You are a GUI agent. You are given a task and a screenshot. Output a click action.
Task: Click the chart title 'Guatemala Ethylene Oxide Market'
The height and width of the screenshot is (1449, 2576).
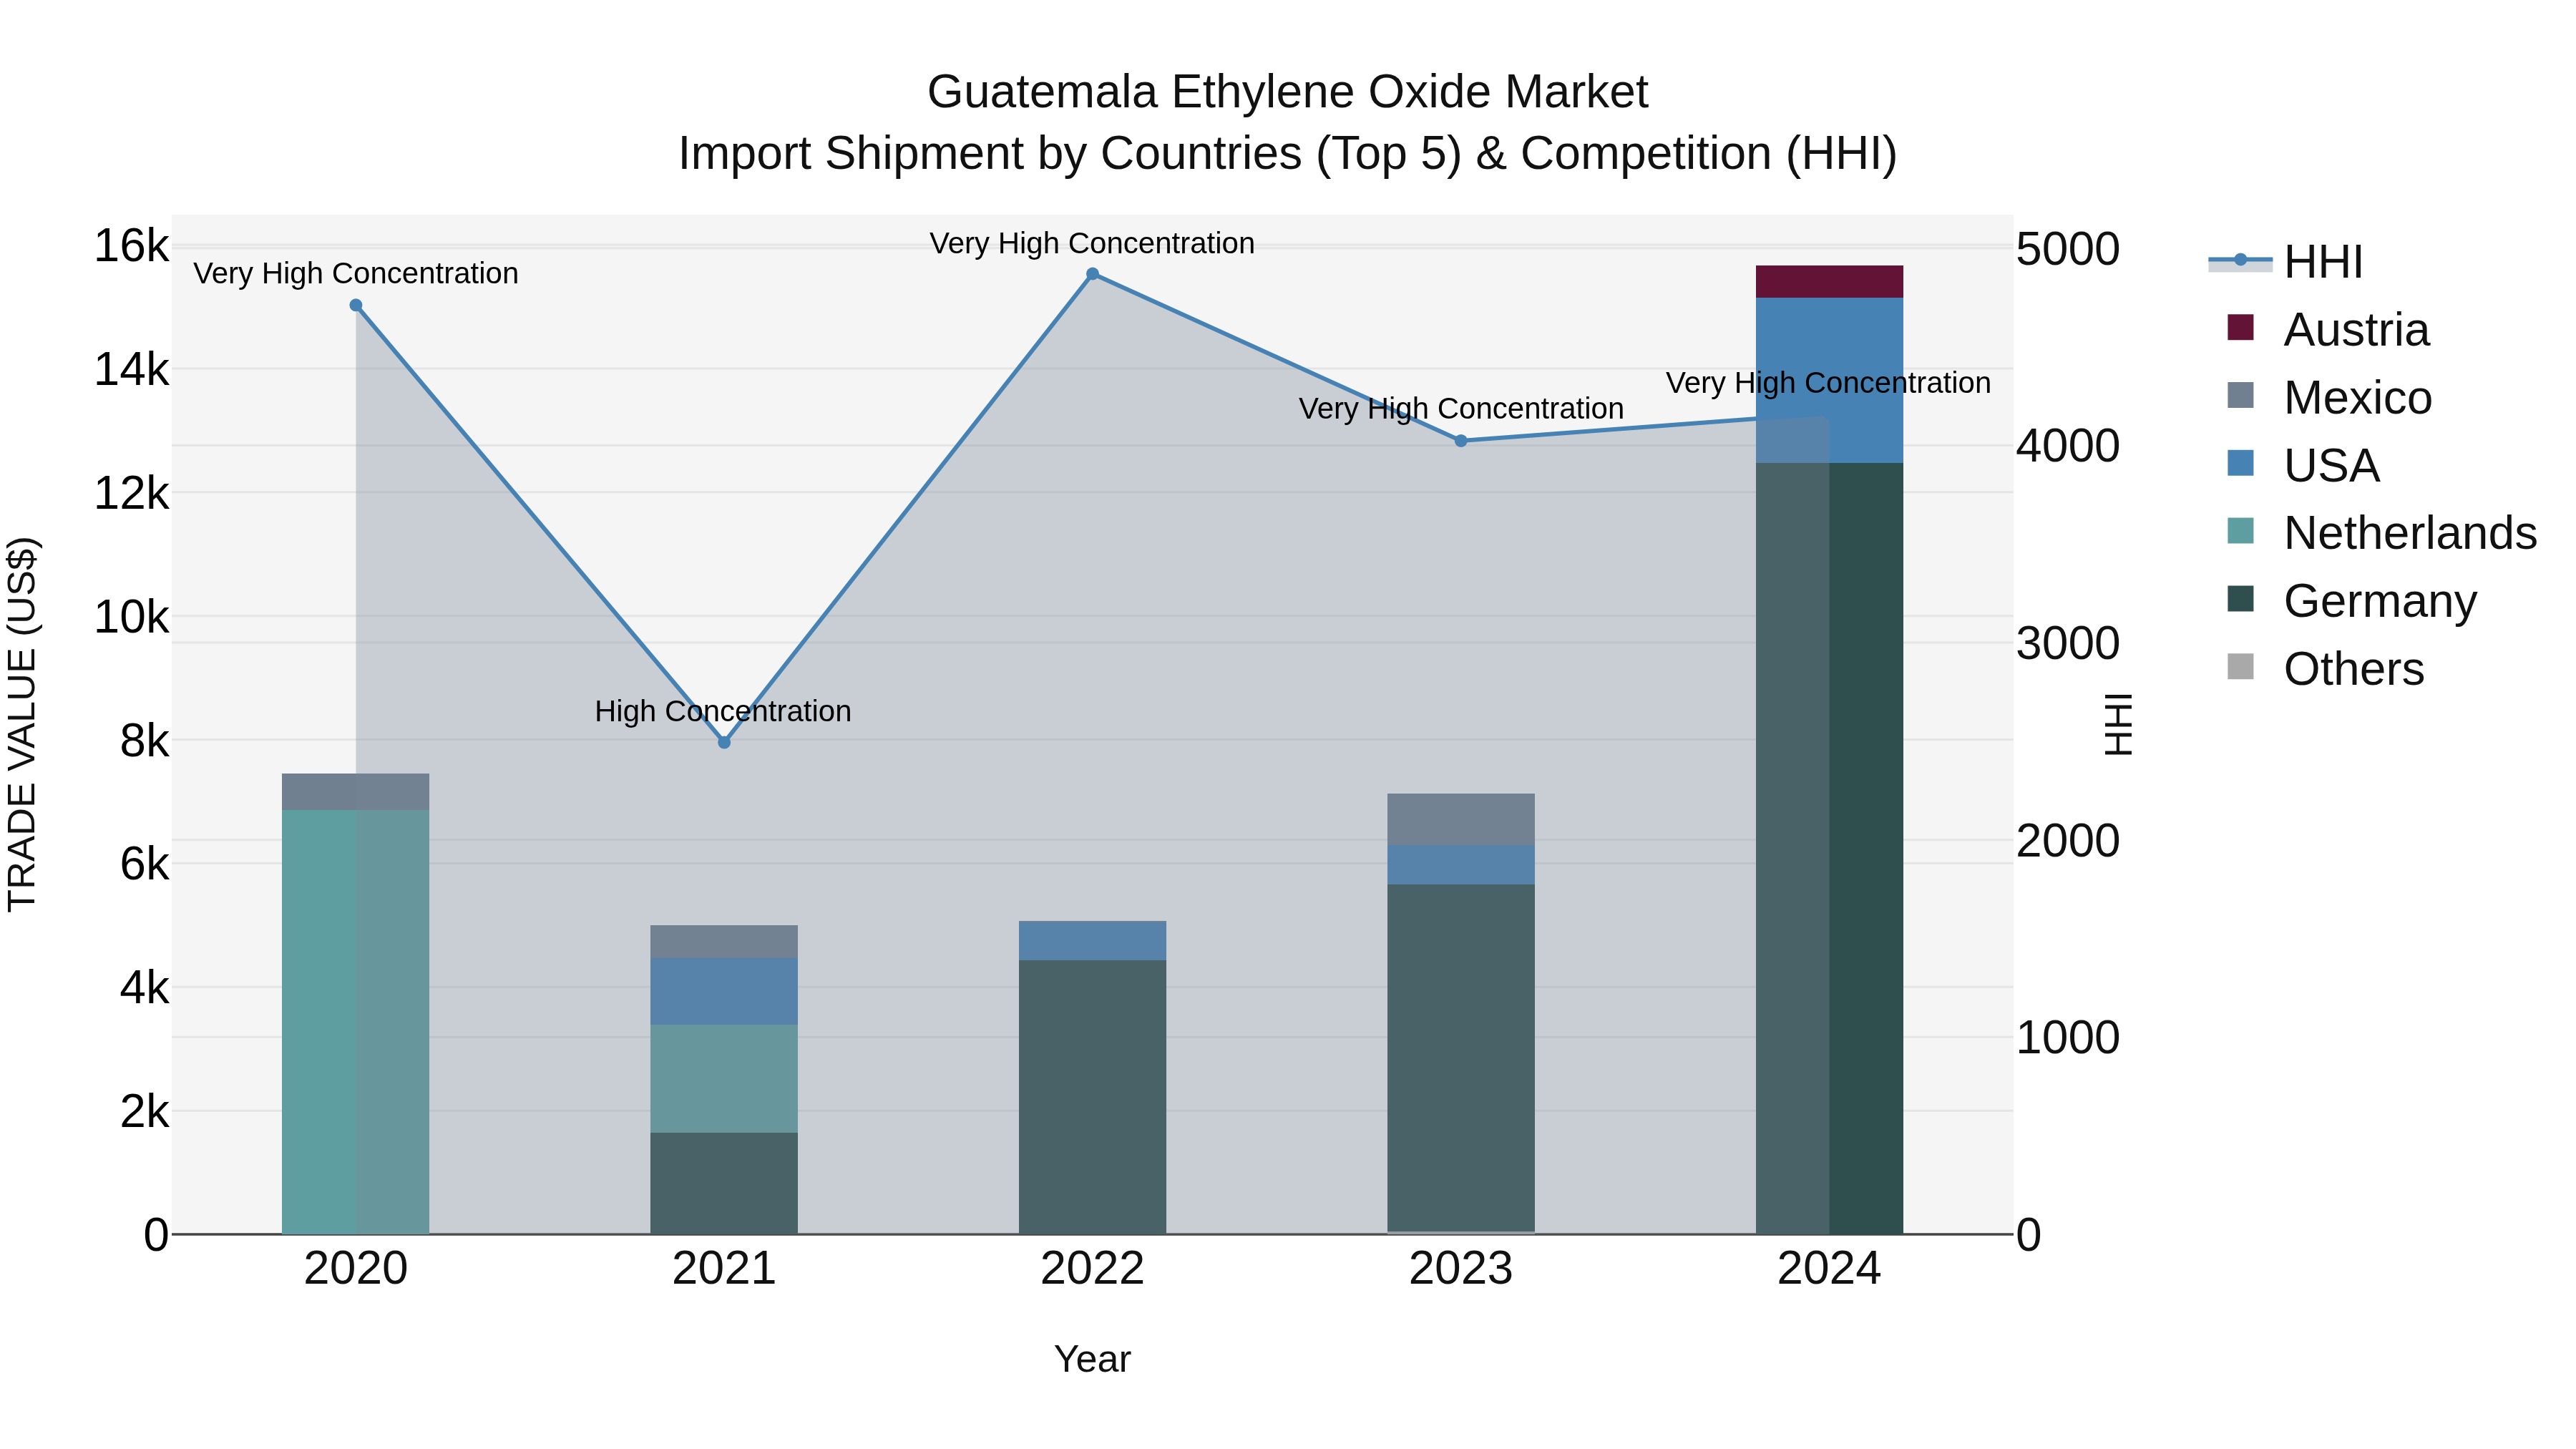[1287, 92]
